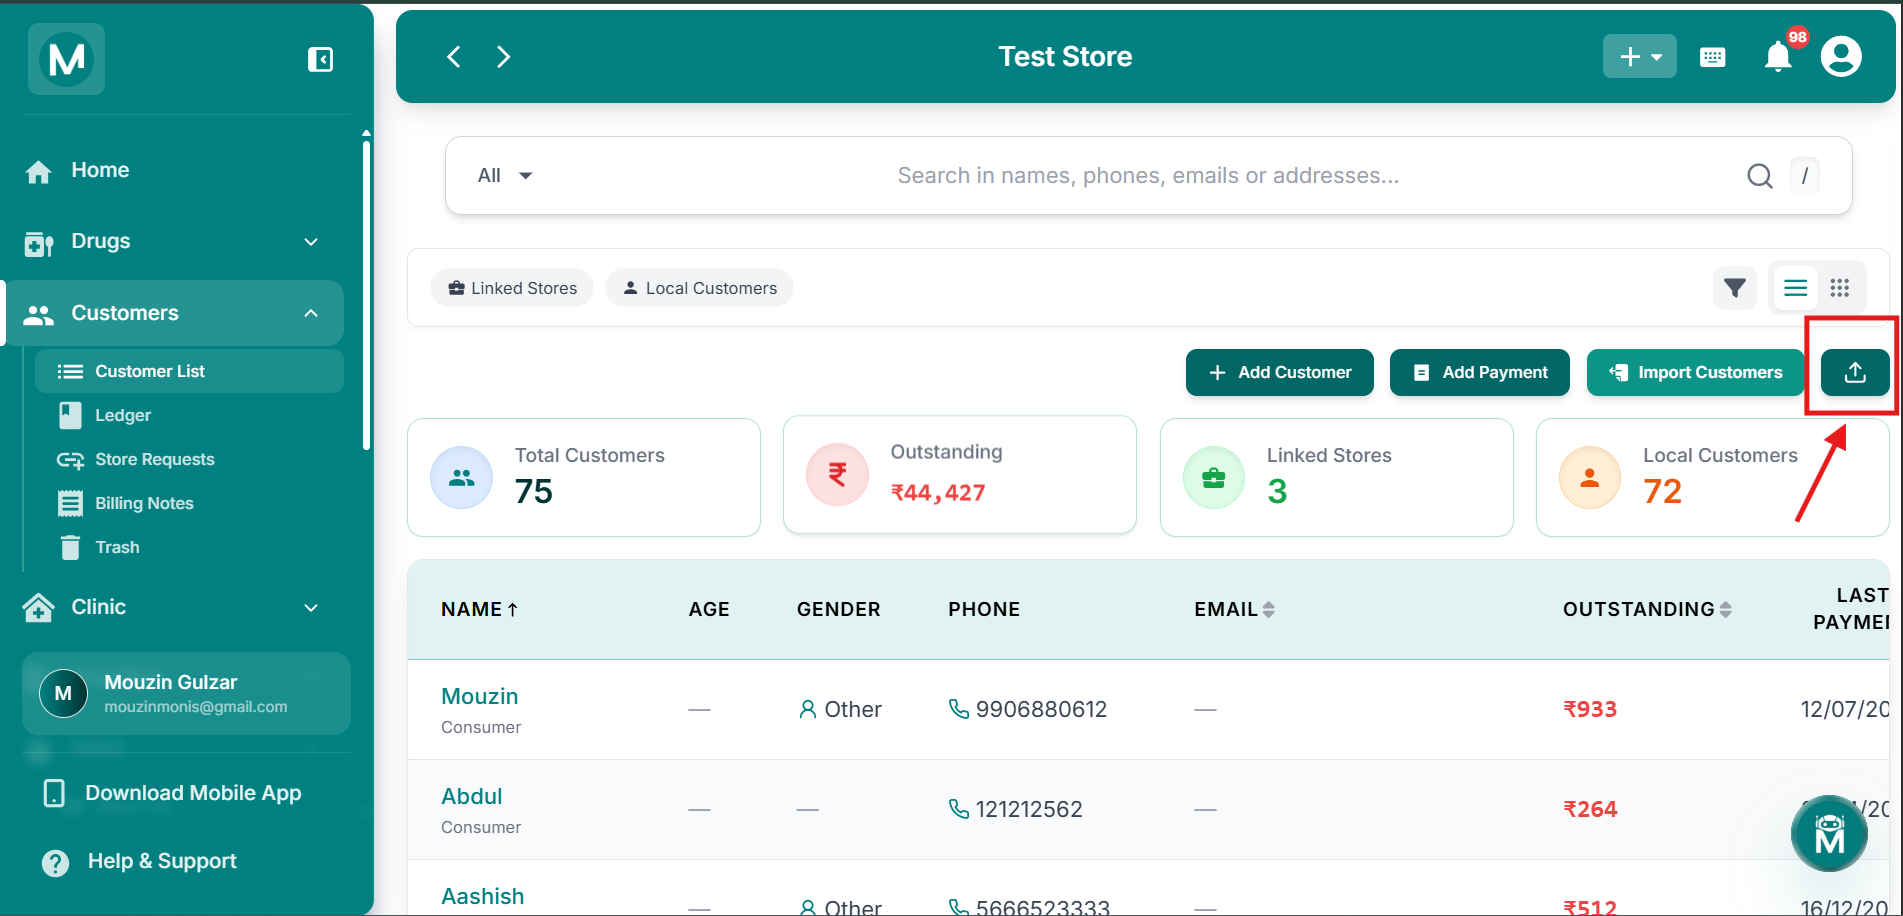Expand the Clinic menu chevron
1903x916 pixels.
coord(311,608)
